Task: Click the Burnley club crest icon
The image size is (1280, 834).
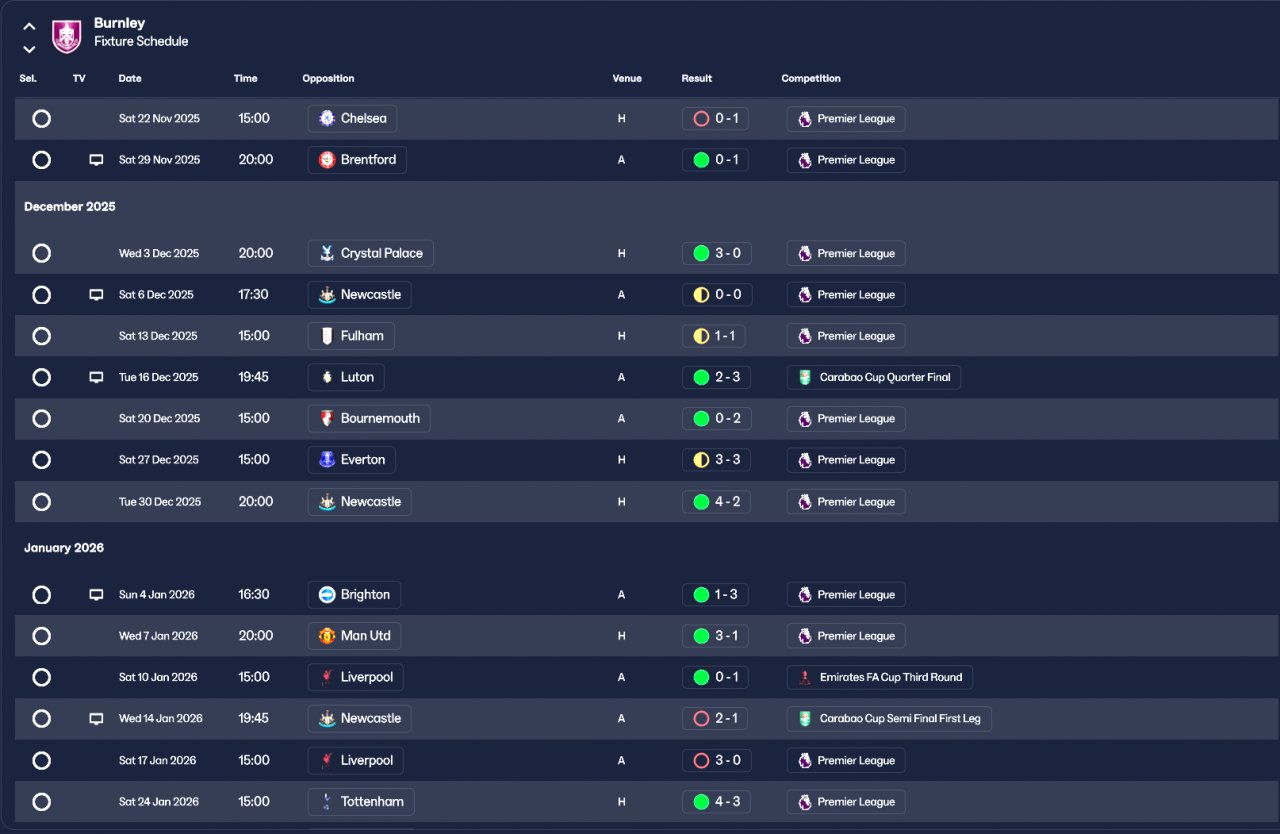Action: [66, 36]
